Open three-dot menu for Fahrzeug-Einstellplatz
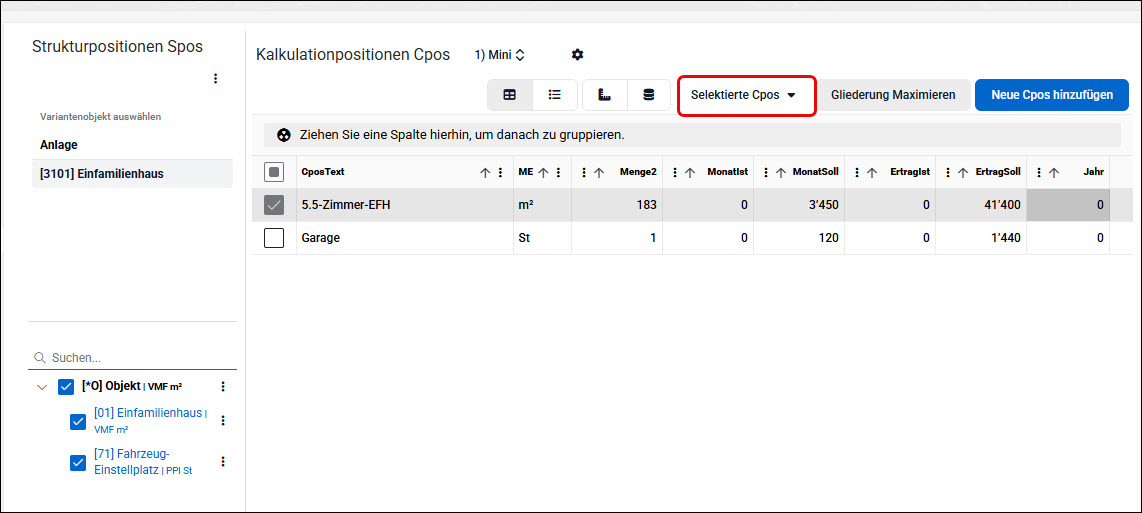This screenshot has width=1142, height=513. (224, 461)
